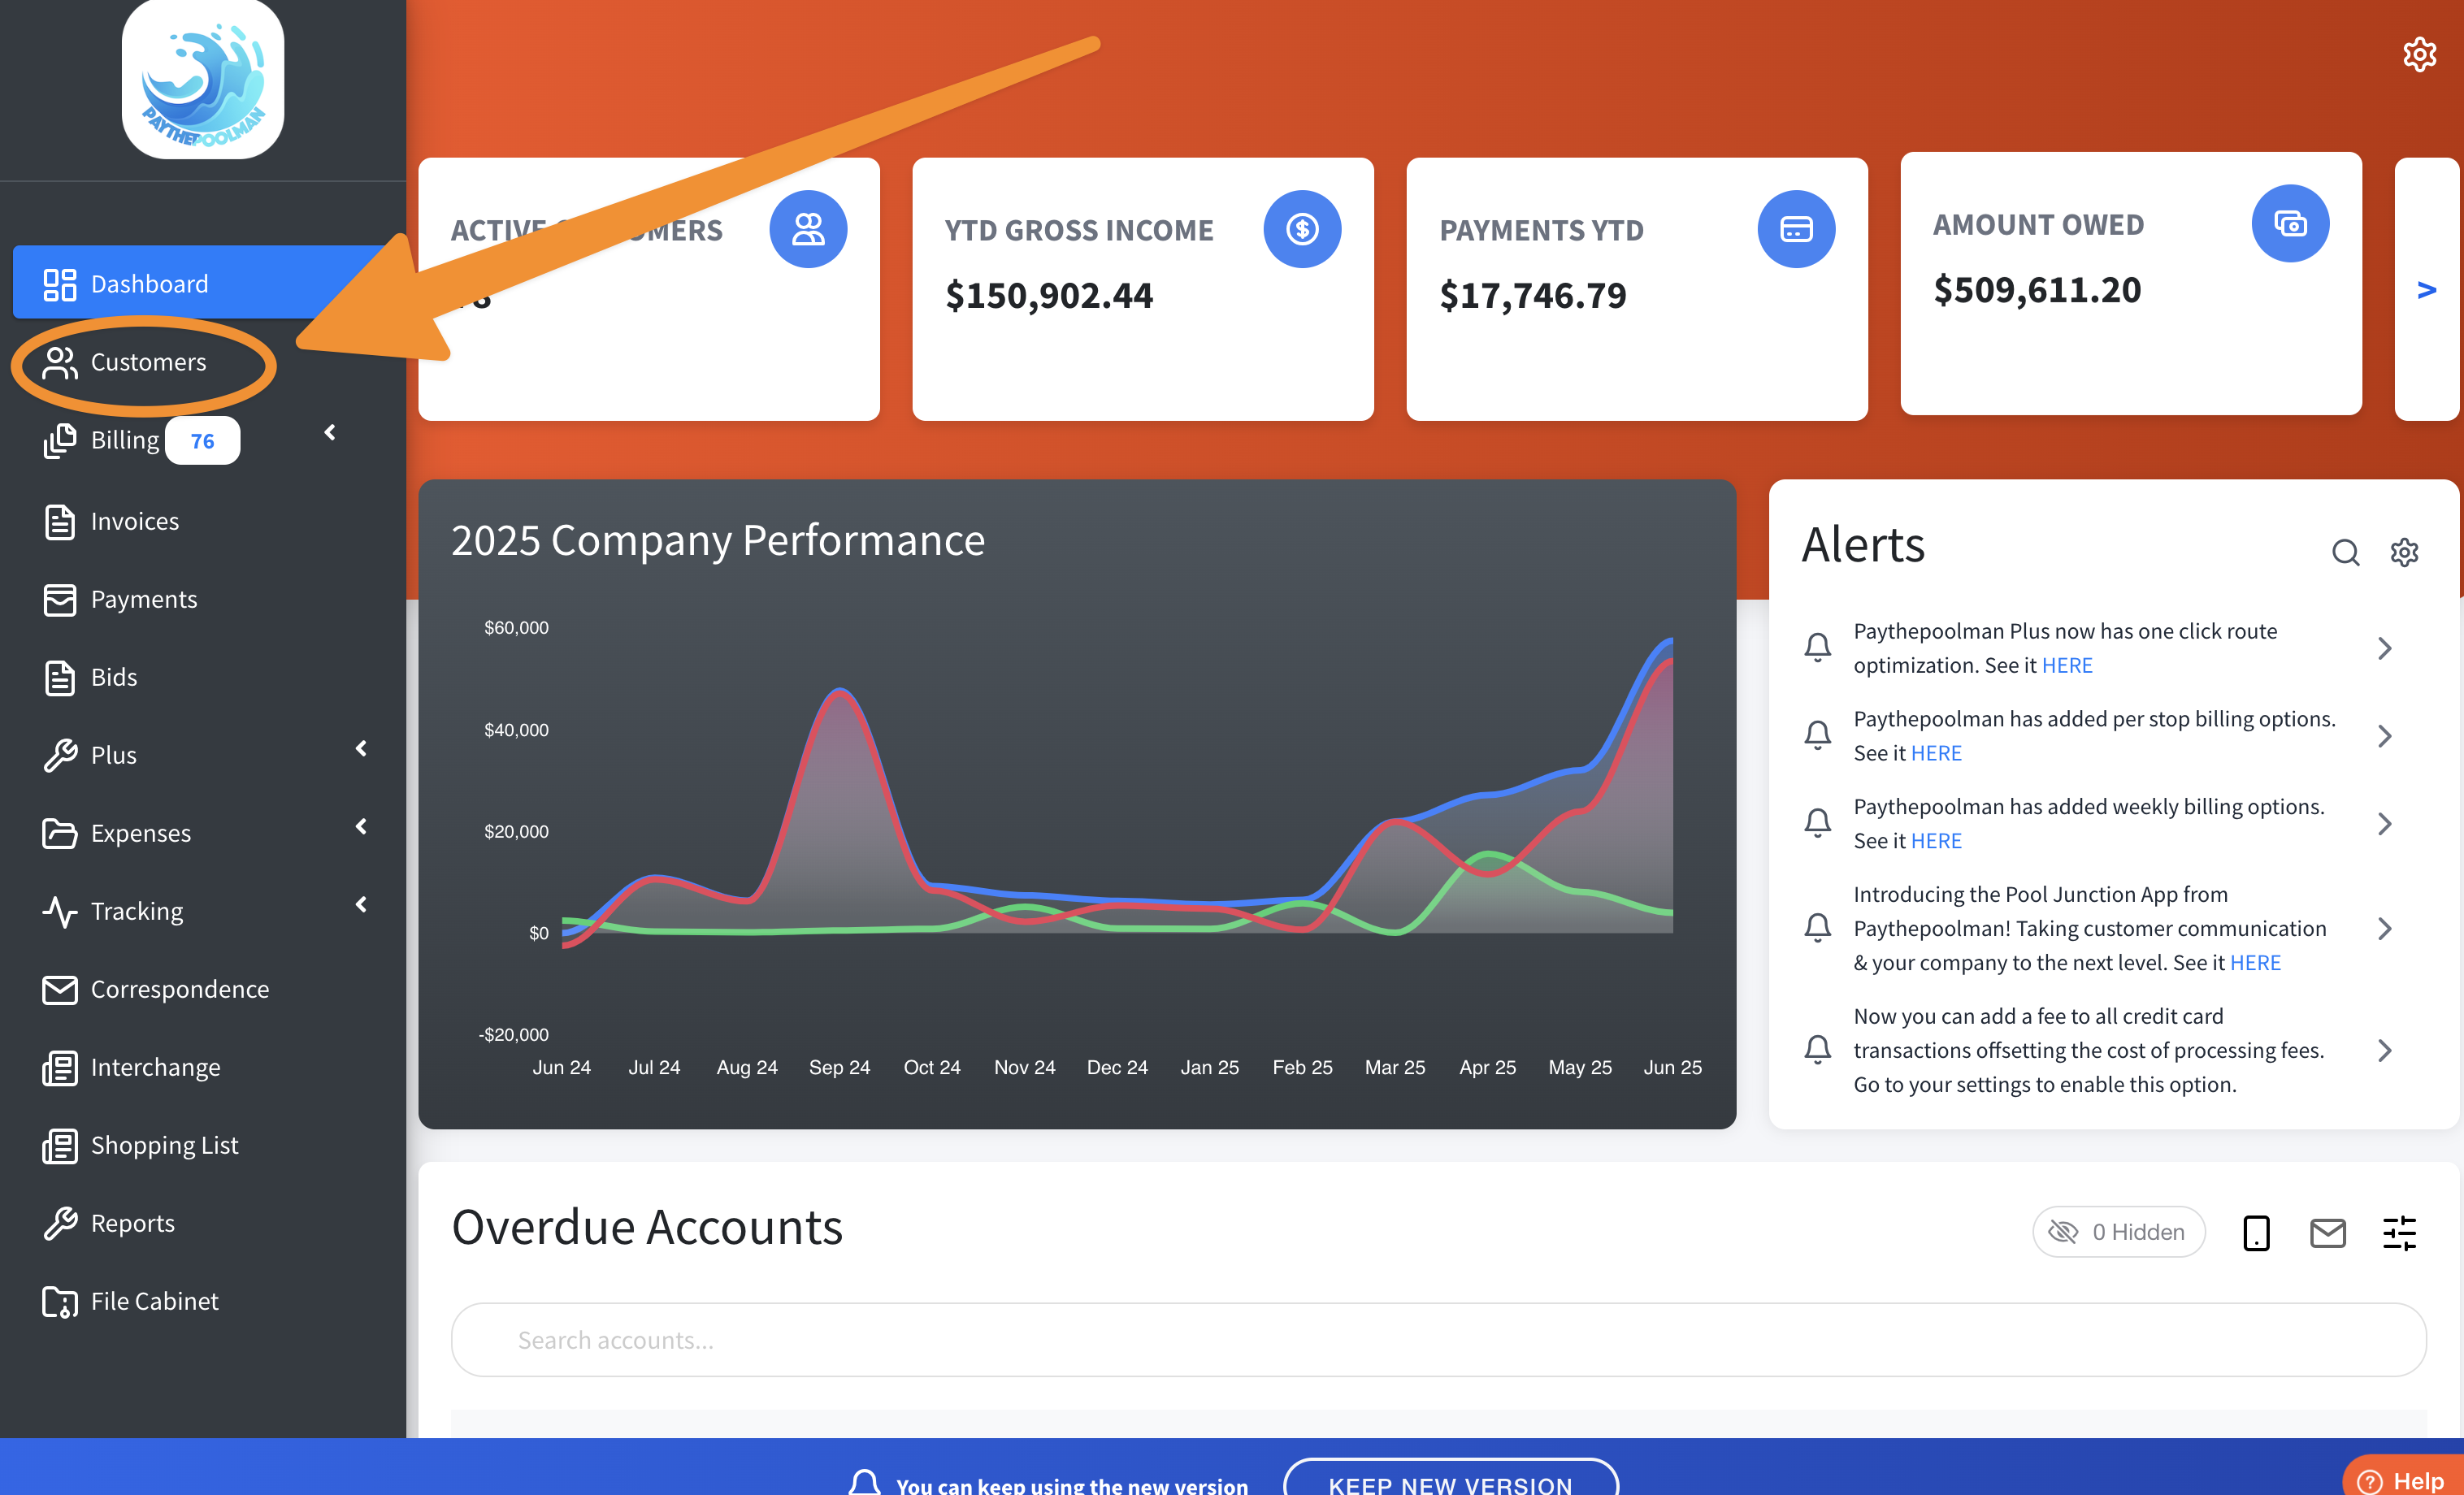Follow the HERE link for route optimization

click(x=2066, y=665)
